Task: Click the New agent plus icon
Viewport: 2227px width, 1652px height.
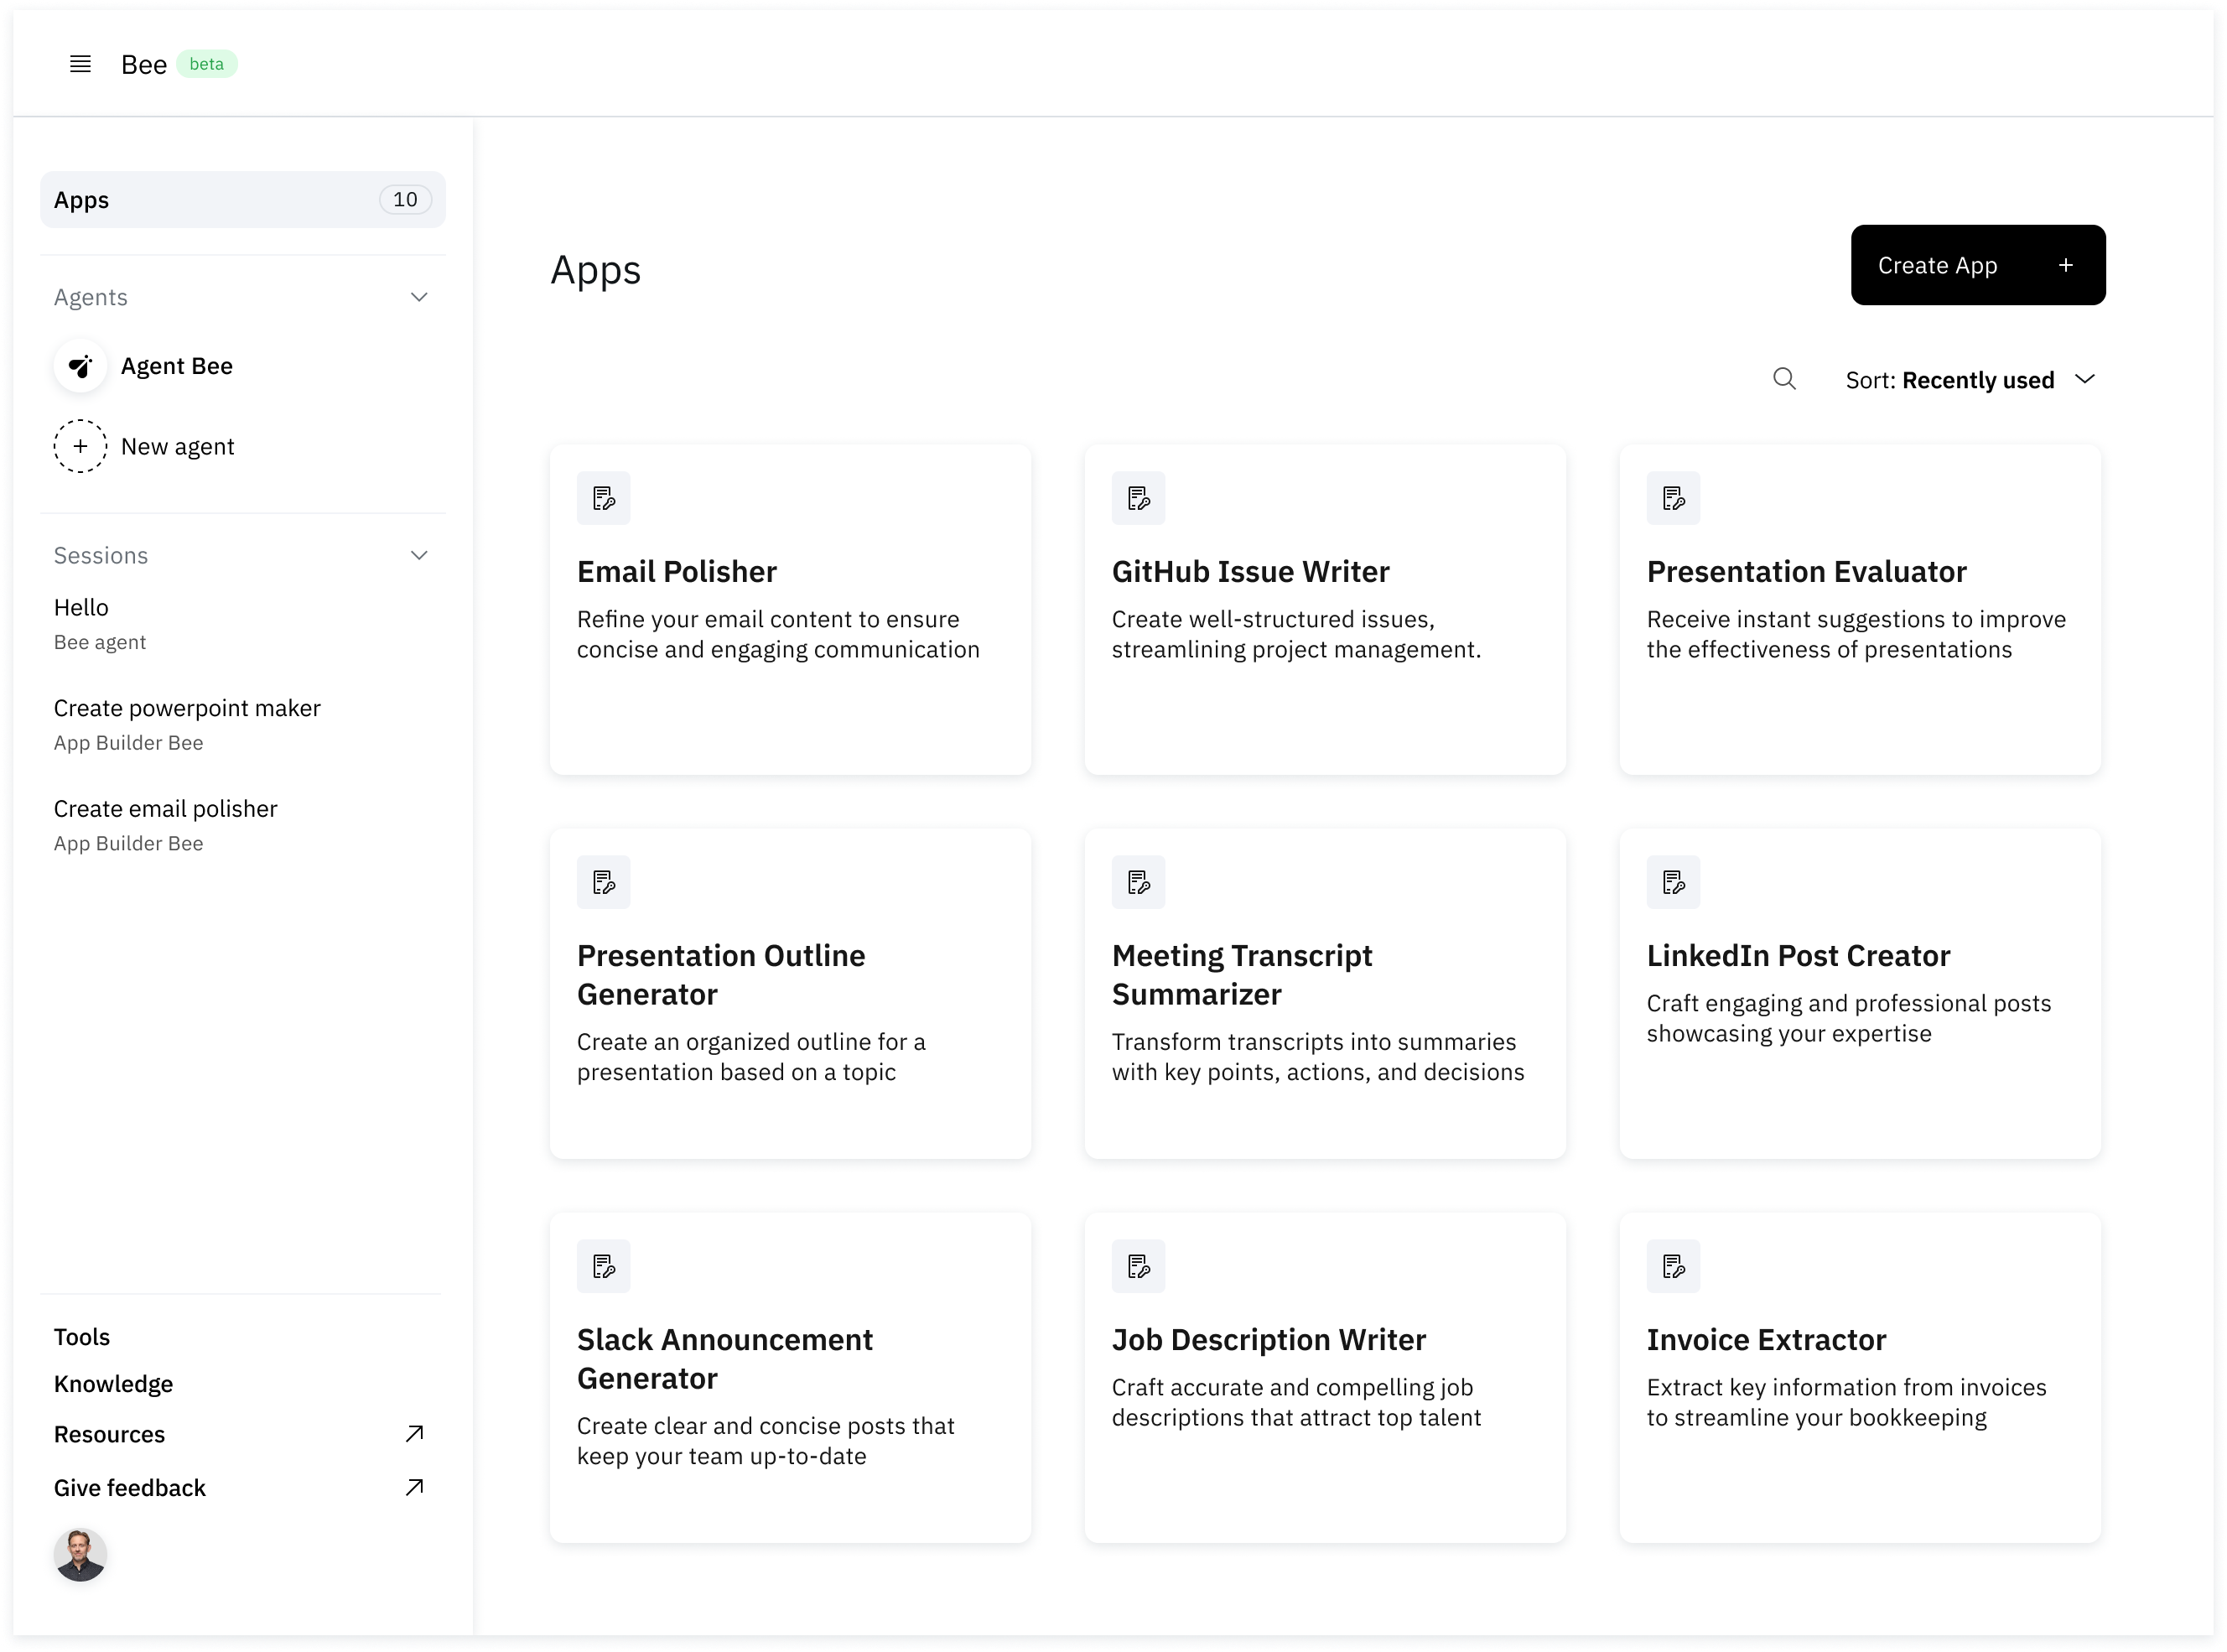Action: [80, 446]
